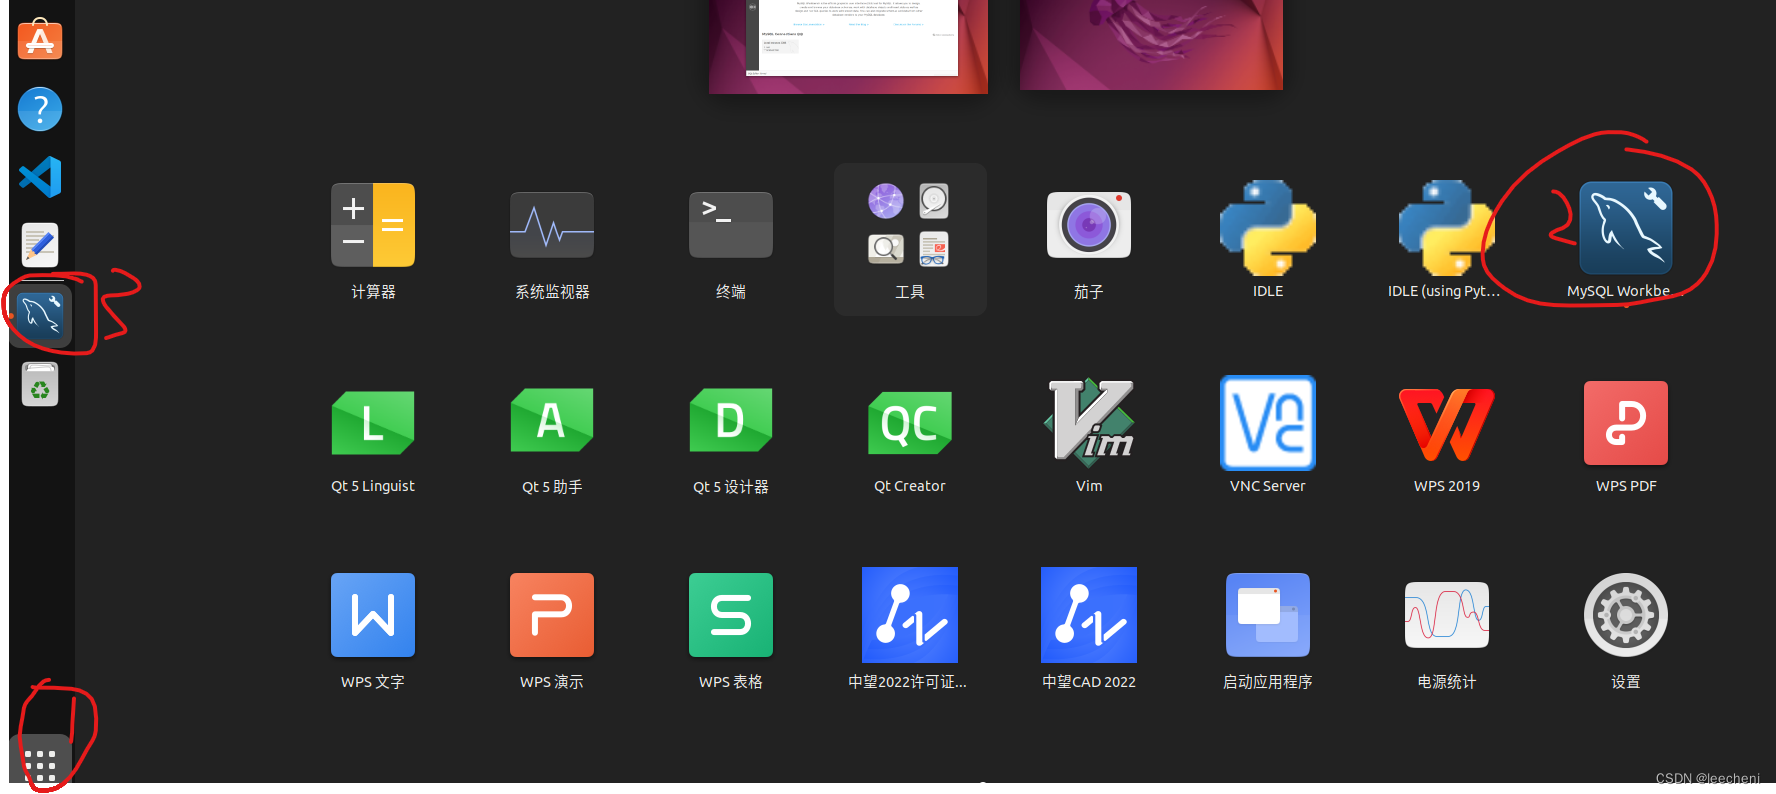Launch Qt 5 助手 assistant

pyautogui.click(x=552, y=420)
